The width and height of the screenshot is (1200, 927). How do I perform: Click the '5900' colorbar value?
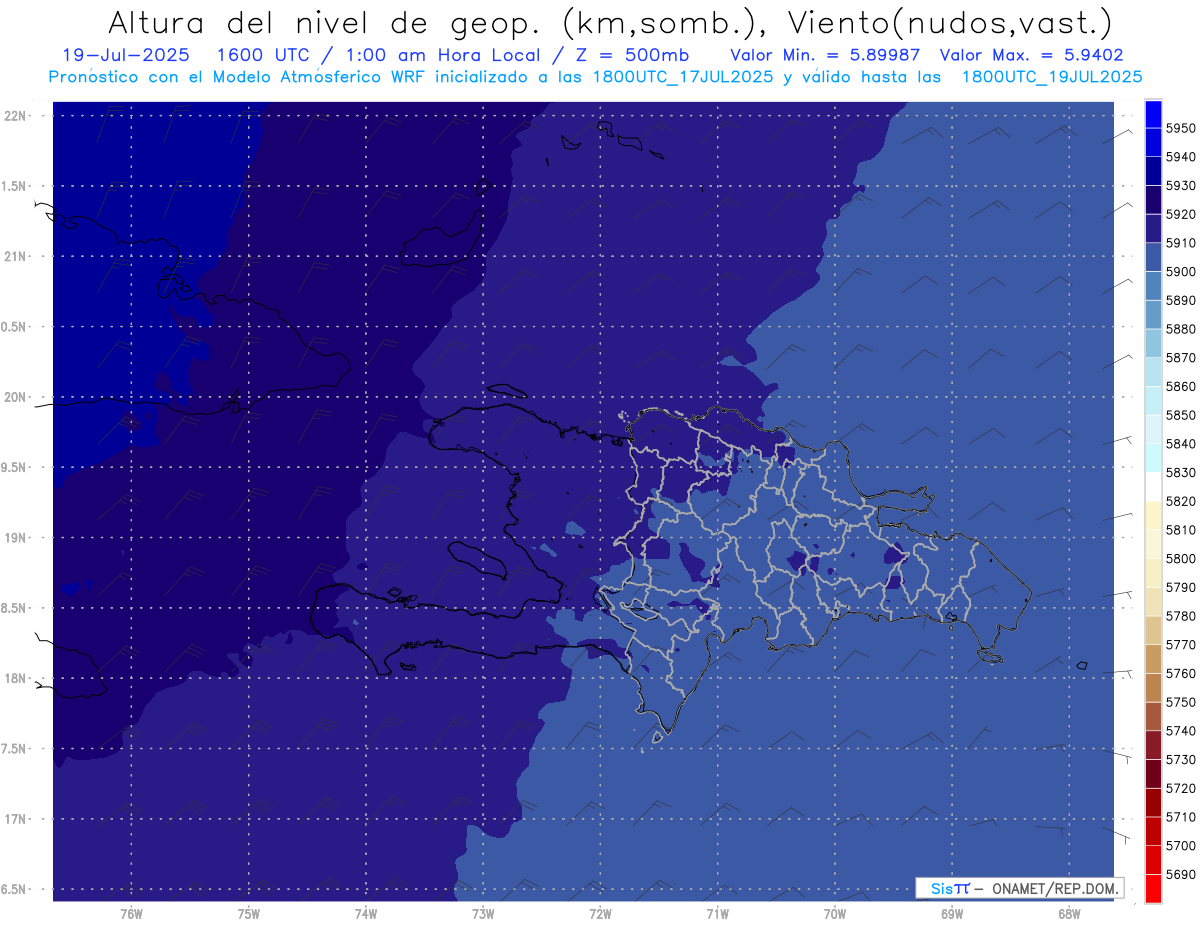pyautogui.click(x=1181, y=271)
